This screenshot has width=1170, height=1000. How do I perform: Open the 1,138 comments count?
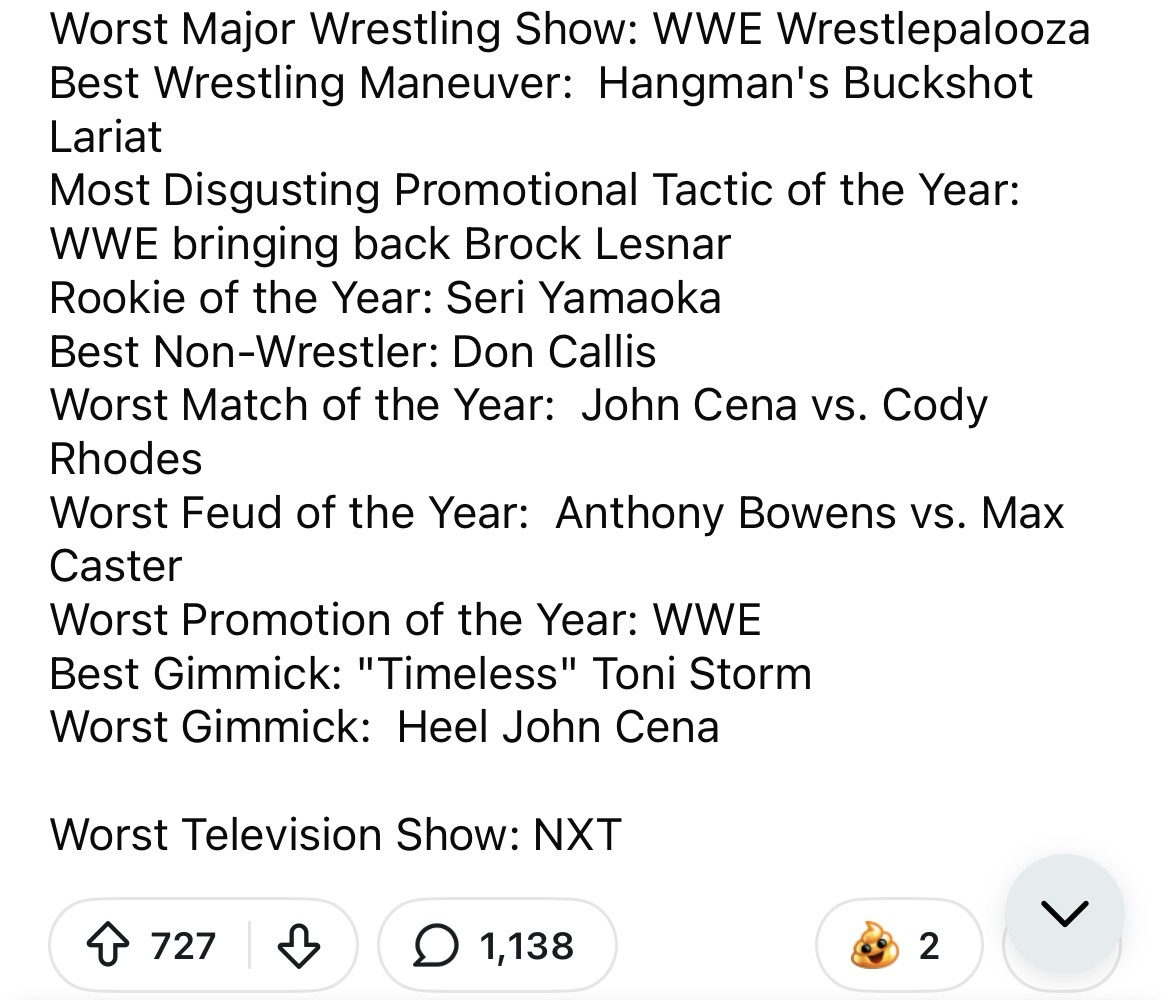[x=526, y=945]
